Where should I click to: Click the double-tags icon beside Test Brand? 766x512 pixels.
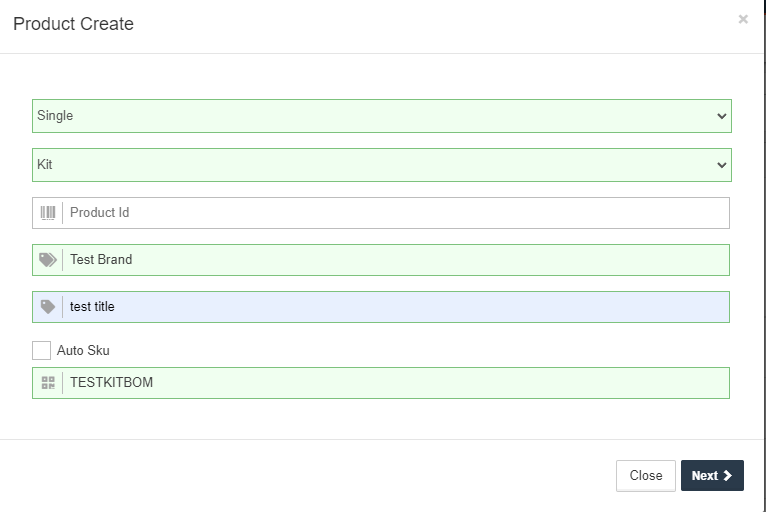click(x=48, y=260)
